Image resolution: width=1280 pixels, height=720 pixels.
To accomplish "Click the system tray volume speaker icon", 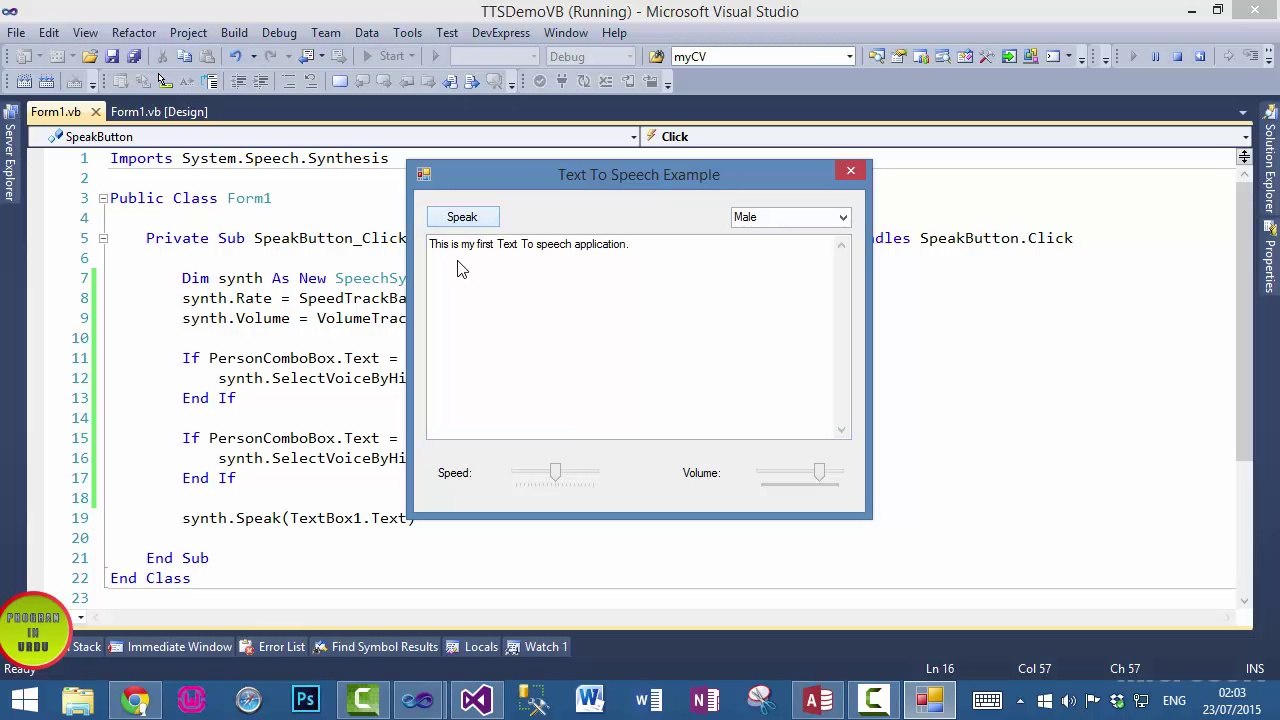I will point(1069,701).
